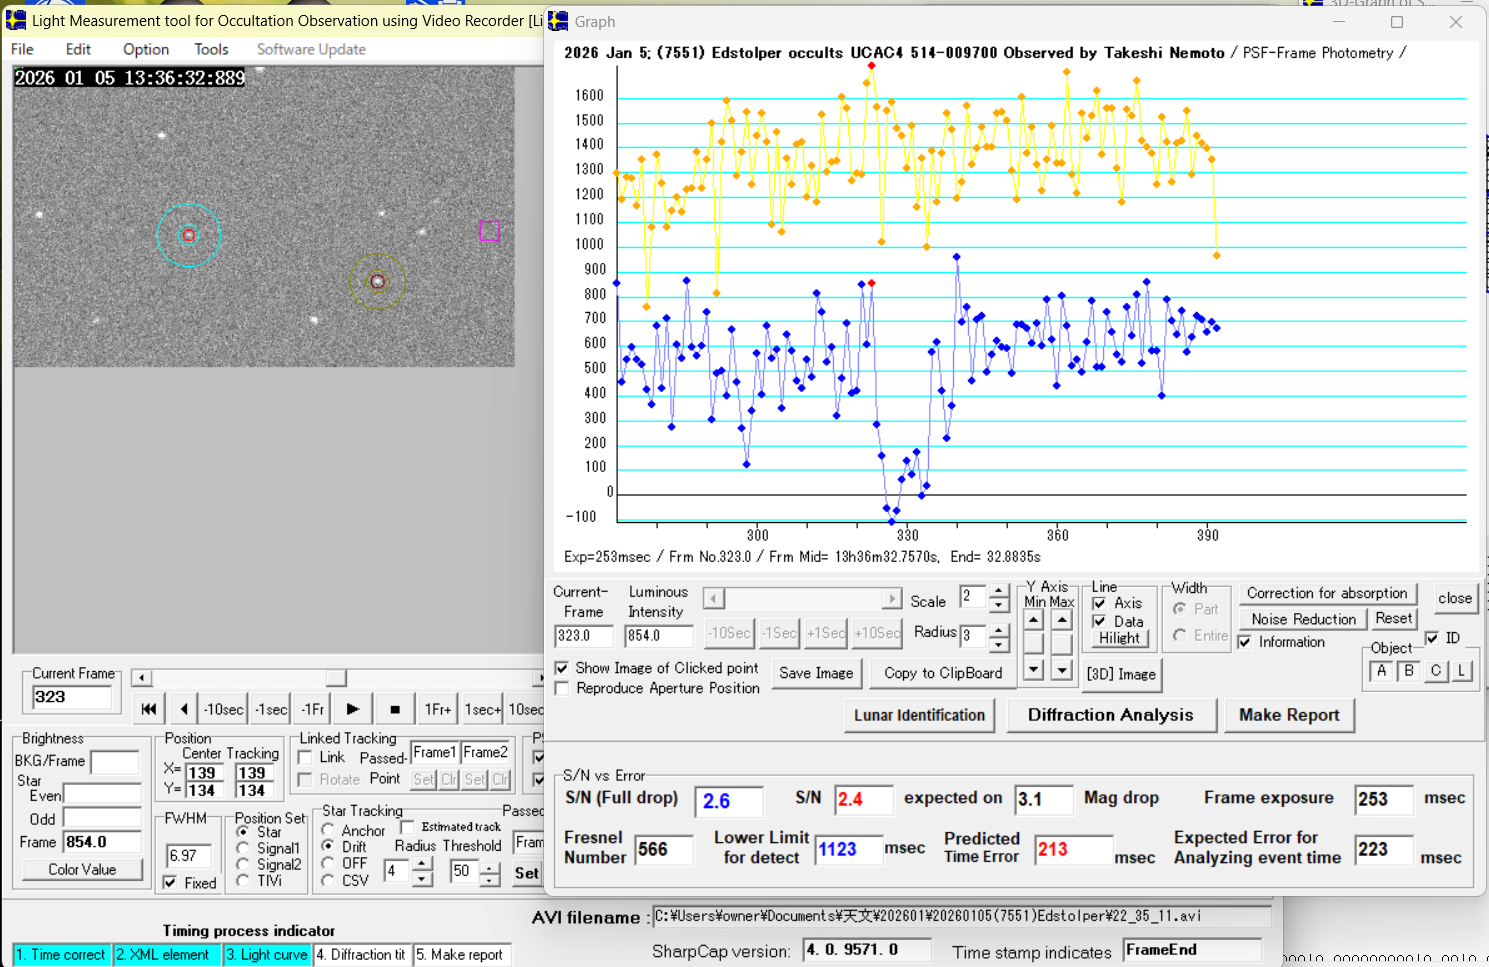Click Y Axis Min up arrow
1489x967 pixels.
(x=1034, y=621)
